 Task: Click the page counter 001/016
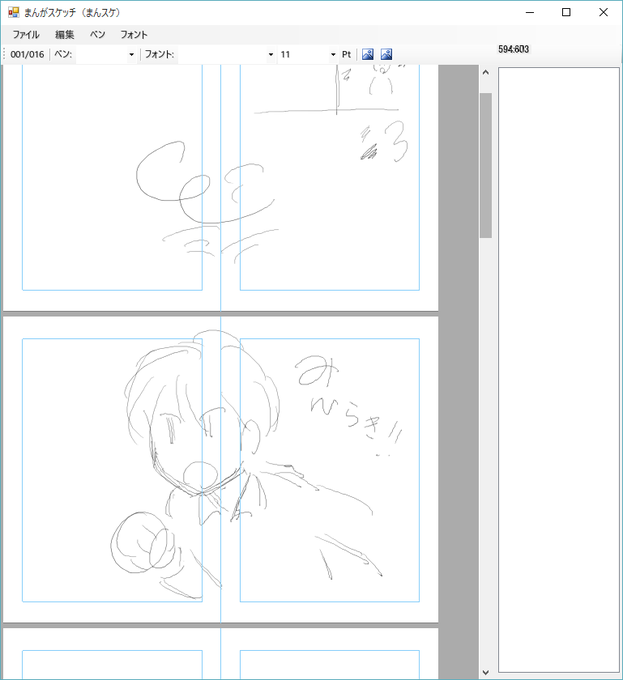[27, 55]
